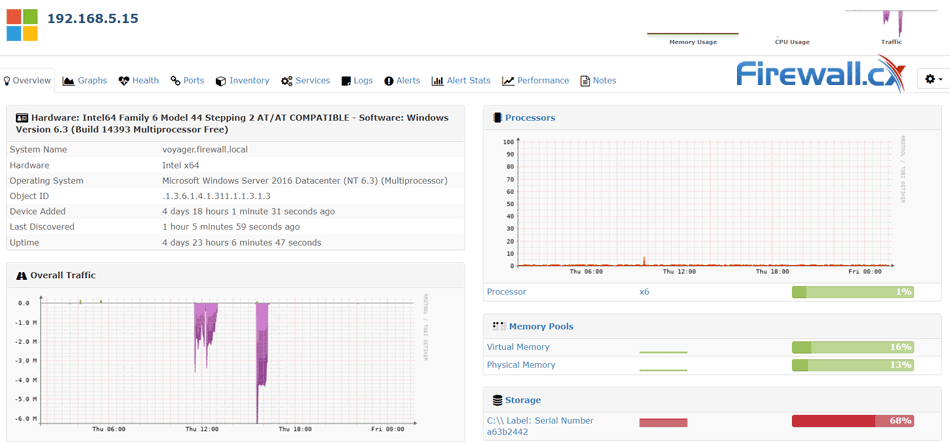950x443 pixels.
Task: Click the line chart icon beside Performance
Action: 508,81
